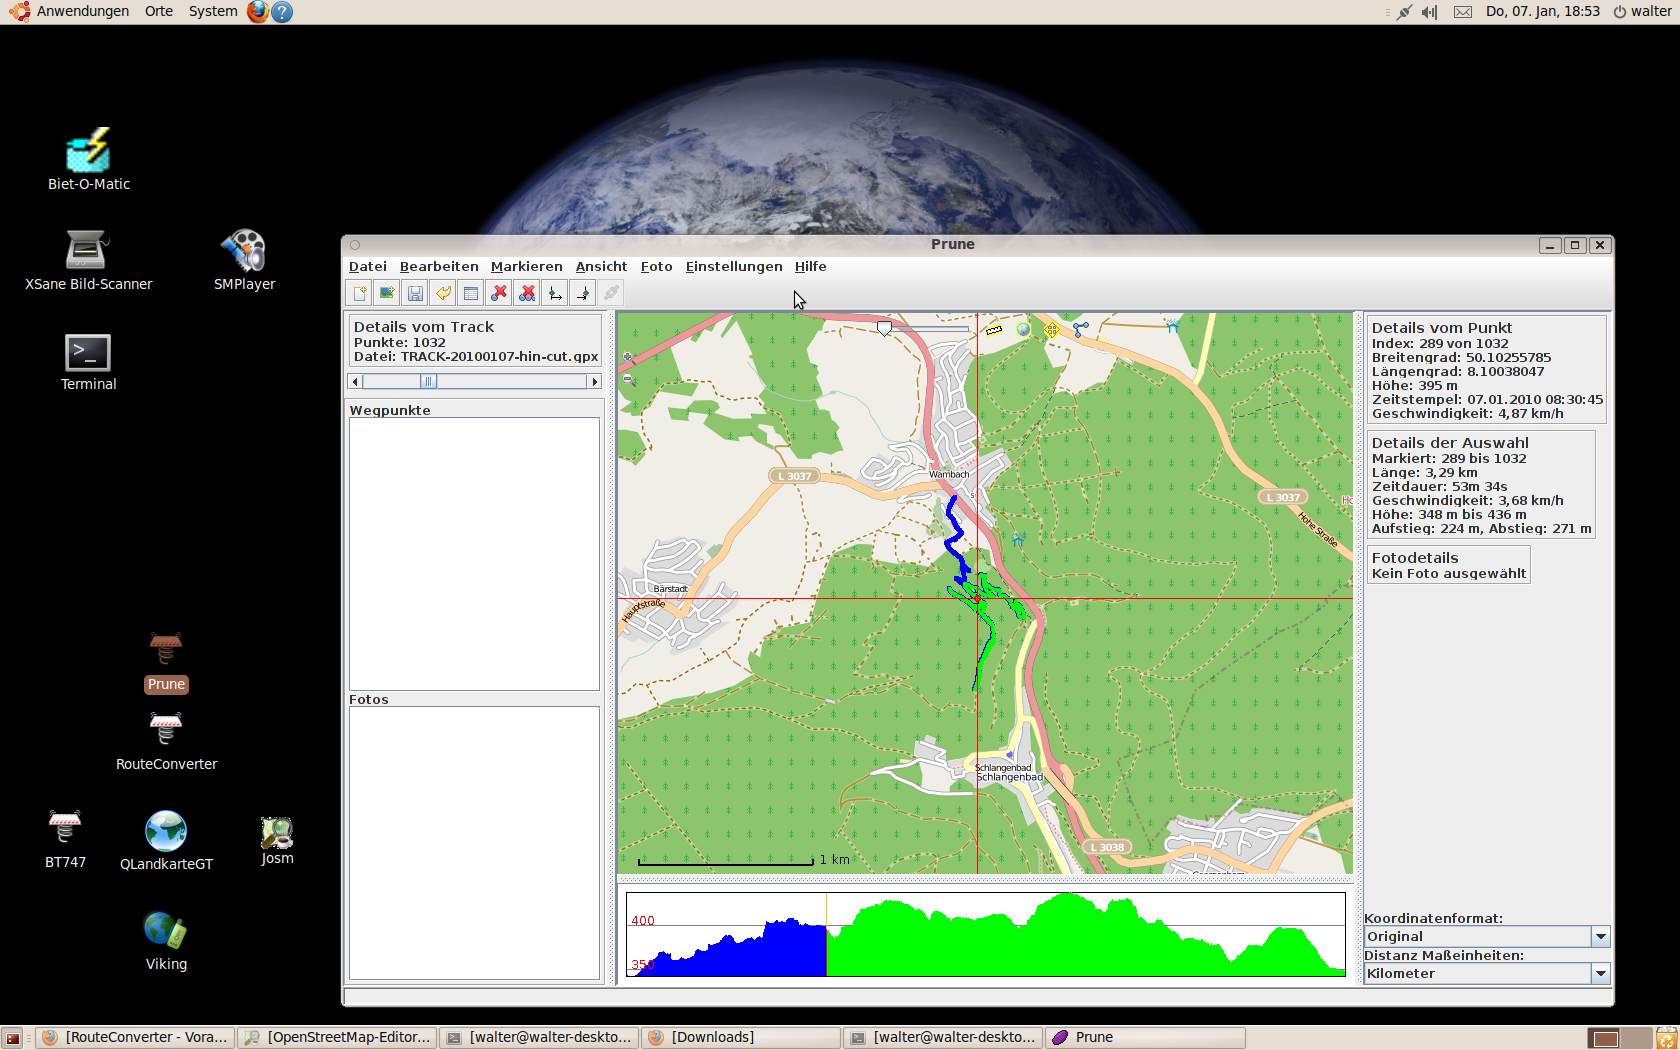The height and width of the screenshot is (1050, 1680).
Task: Set range start with toolbar icon
Action: point(555,293)
